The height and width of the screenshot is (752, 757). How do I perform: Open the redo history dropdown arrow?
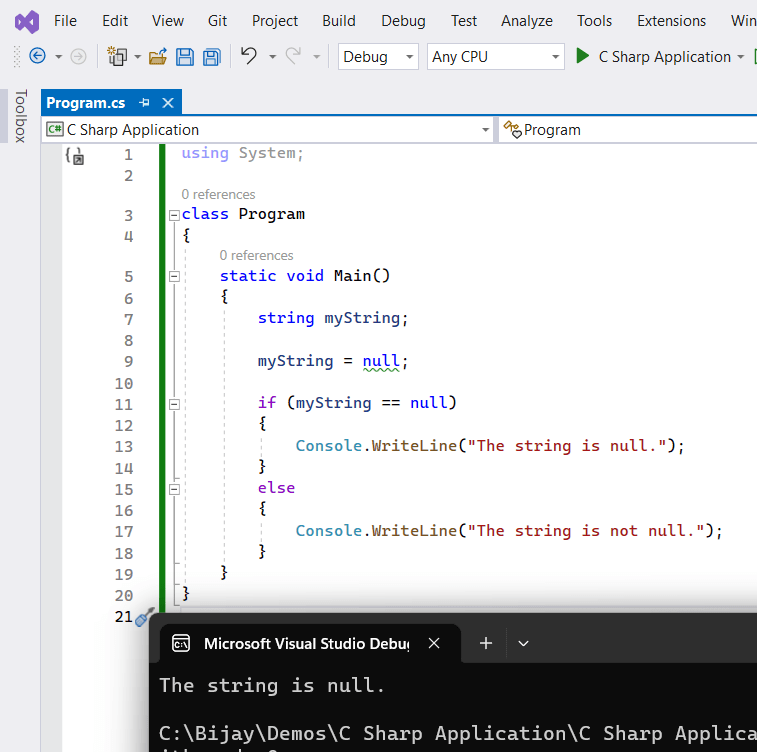316,57
